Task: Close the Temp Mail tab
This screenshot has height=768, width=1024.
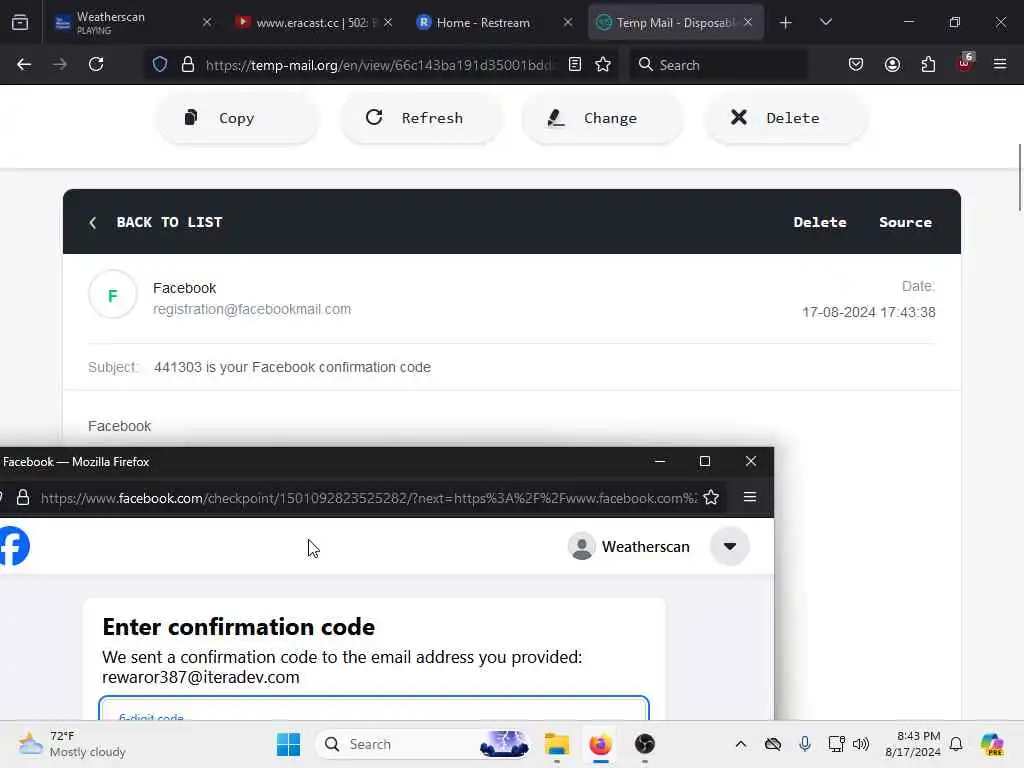Action: [748, 23]
